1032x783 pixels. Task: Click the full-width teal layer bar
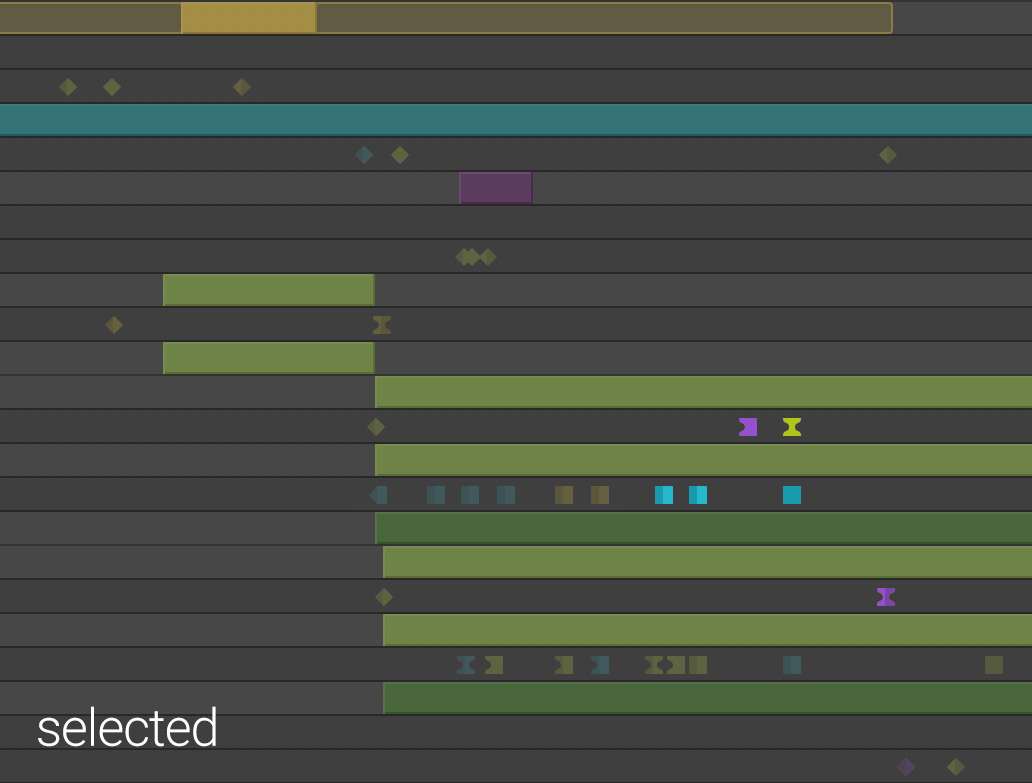click(516, 119)
